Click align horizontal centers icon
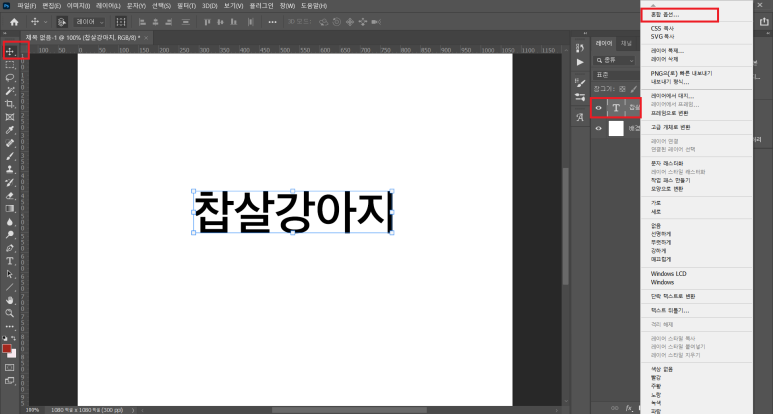 point(156,22)
